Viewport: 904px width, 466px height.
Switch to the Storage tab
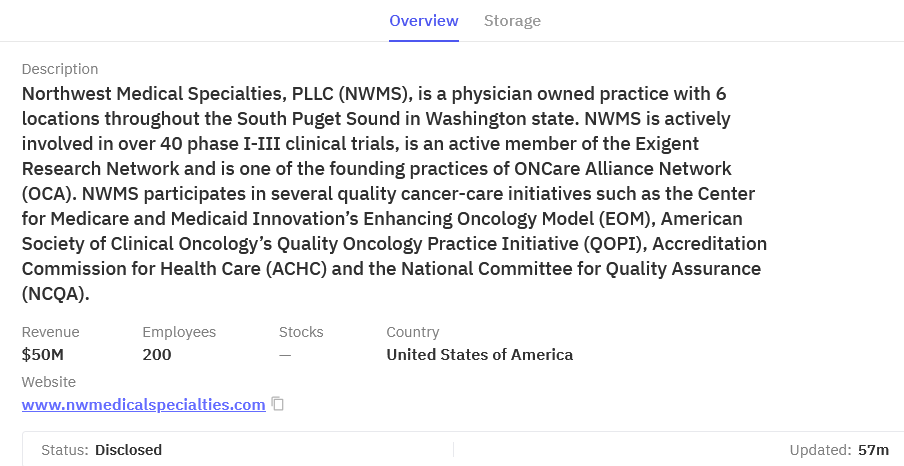512,21
